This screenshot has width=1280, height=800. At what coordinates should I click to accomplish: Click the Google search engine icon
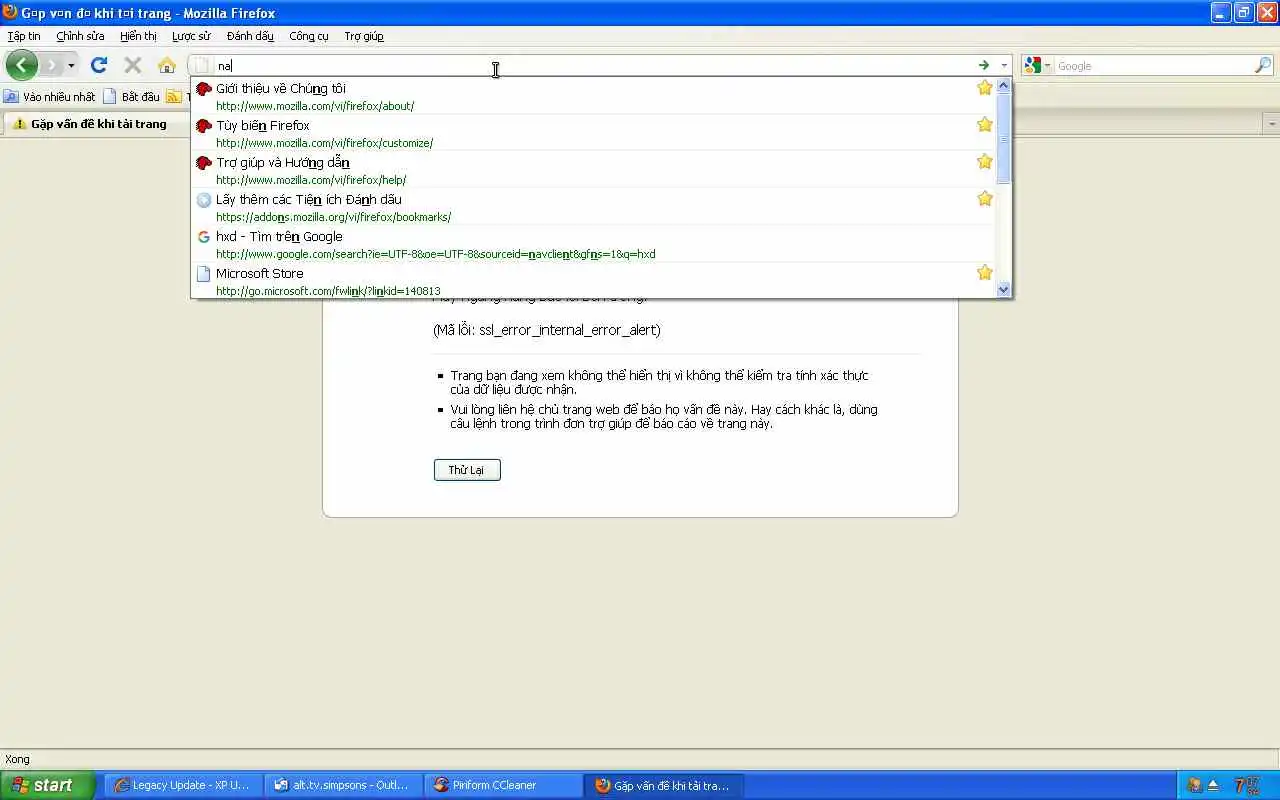[x=1033, y=66]
